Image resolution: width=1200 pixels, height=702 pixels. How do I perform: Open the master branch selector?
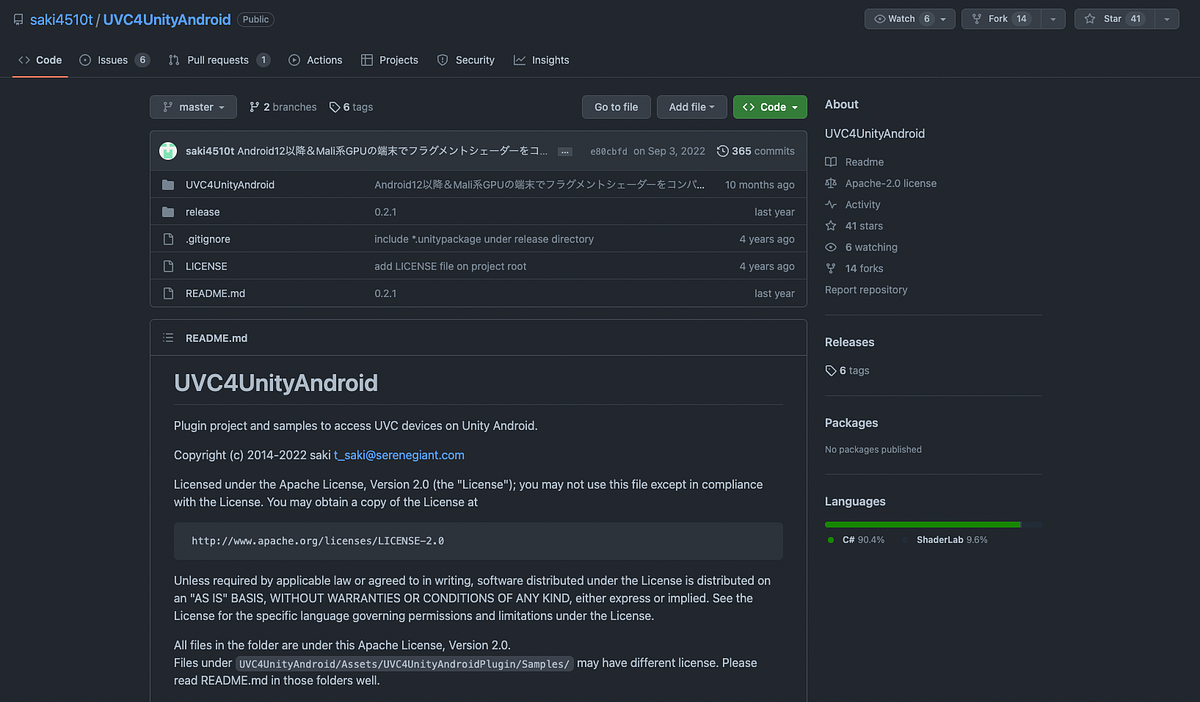(x=193, y=107)
